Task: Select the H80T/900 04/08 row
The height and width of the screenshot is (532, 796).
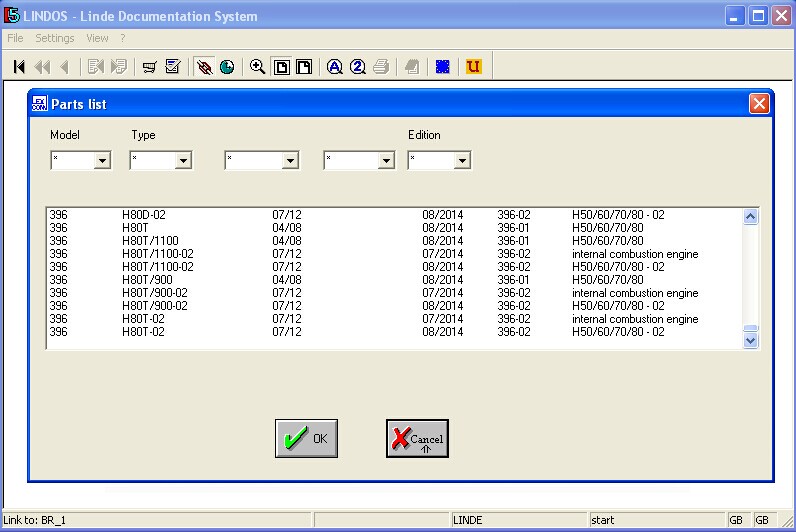Action: 394,280
